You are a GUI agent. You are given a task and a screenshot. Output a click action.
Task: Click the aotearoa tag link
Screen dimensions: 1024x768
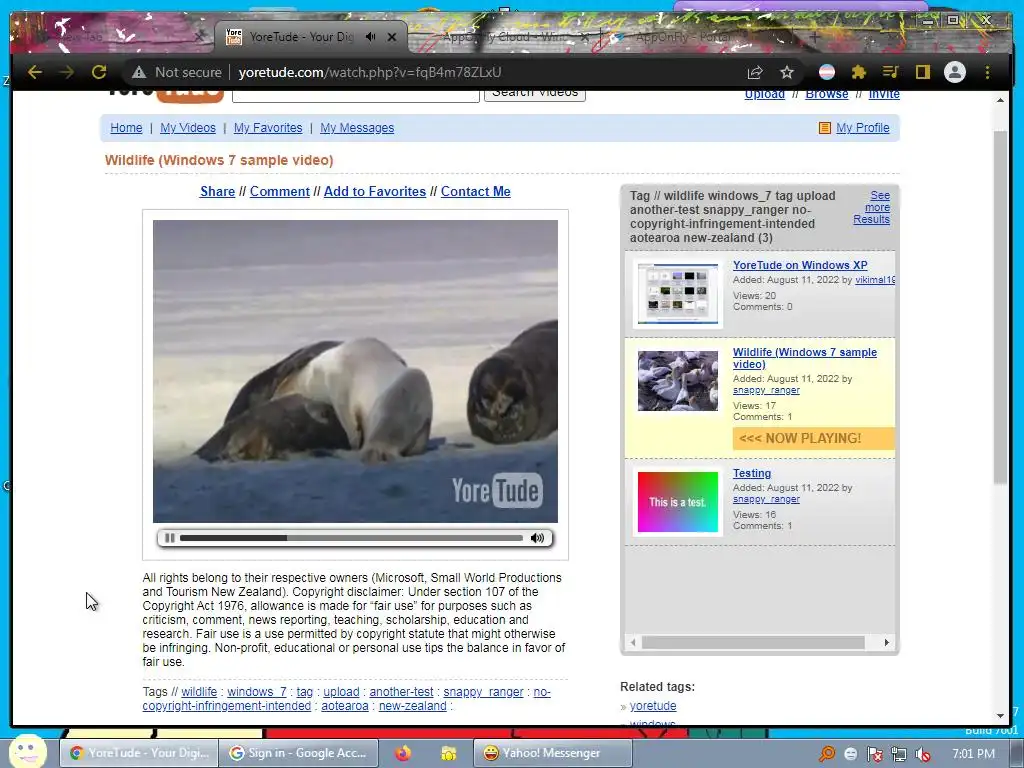click(x=345, y=706)
